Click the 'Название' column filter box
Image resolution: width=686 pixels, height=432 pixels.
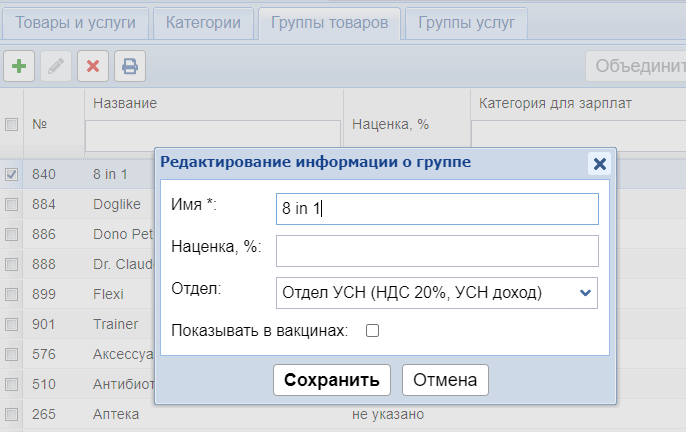click(213, 134)
